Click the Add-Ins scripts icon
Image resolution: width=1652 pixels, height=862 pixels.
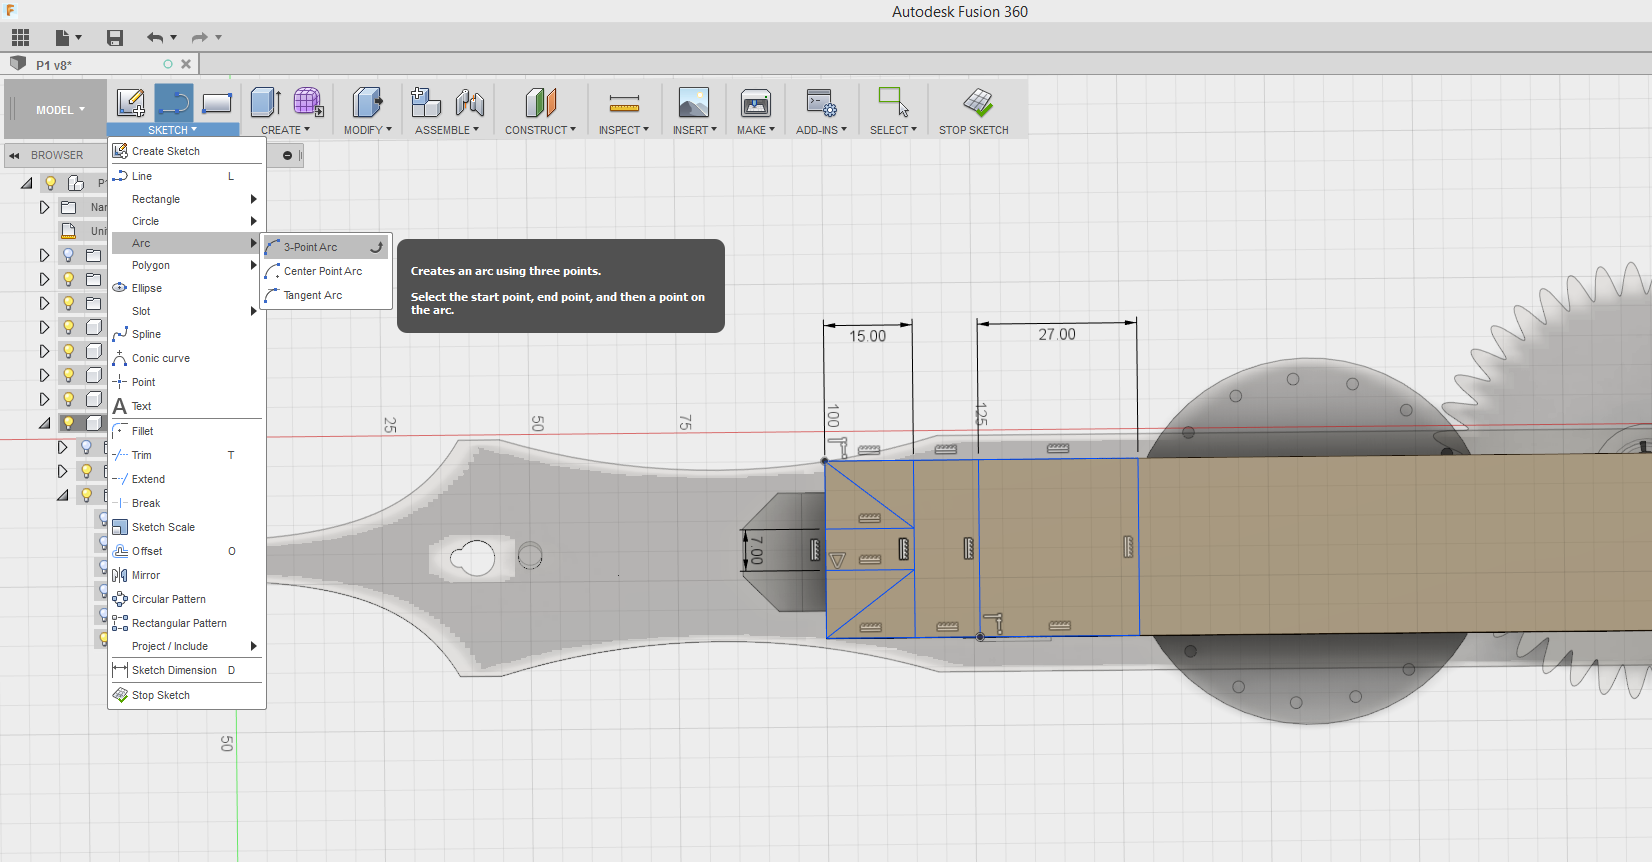821,102
